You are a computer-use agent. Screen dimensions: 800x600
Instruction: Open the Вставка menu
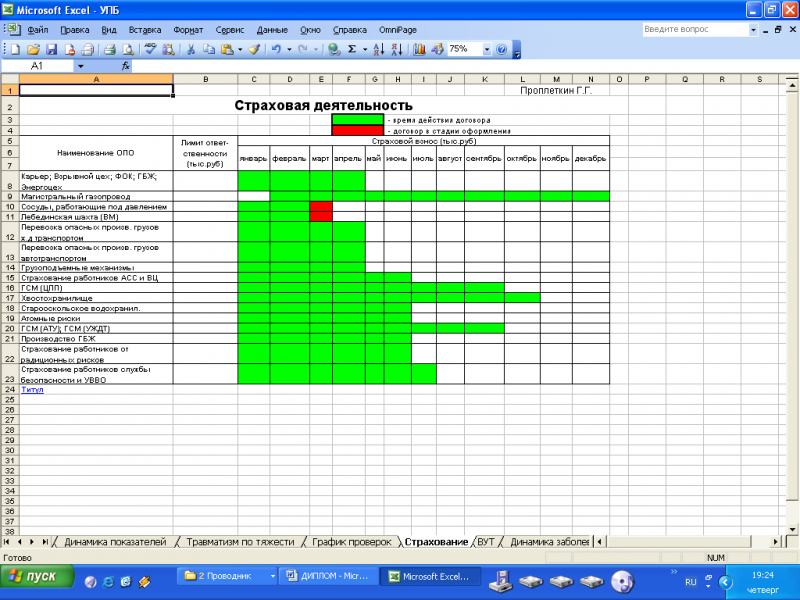(145, 30)
